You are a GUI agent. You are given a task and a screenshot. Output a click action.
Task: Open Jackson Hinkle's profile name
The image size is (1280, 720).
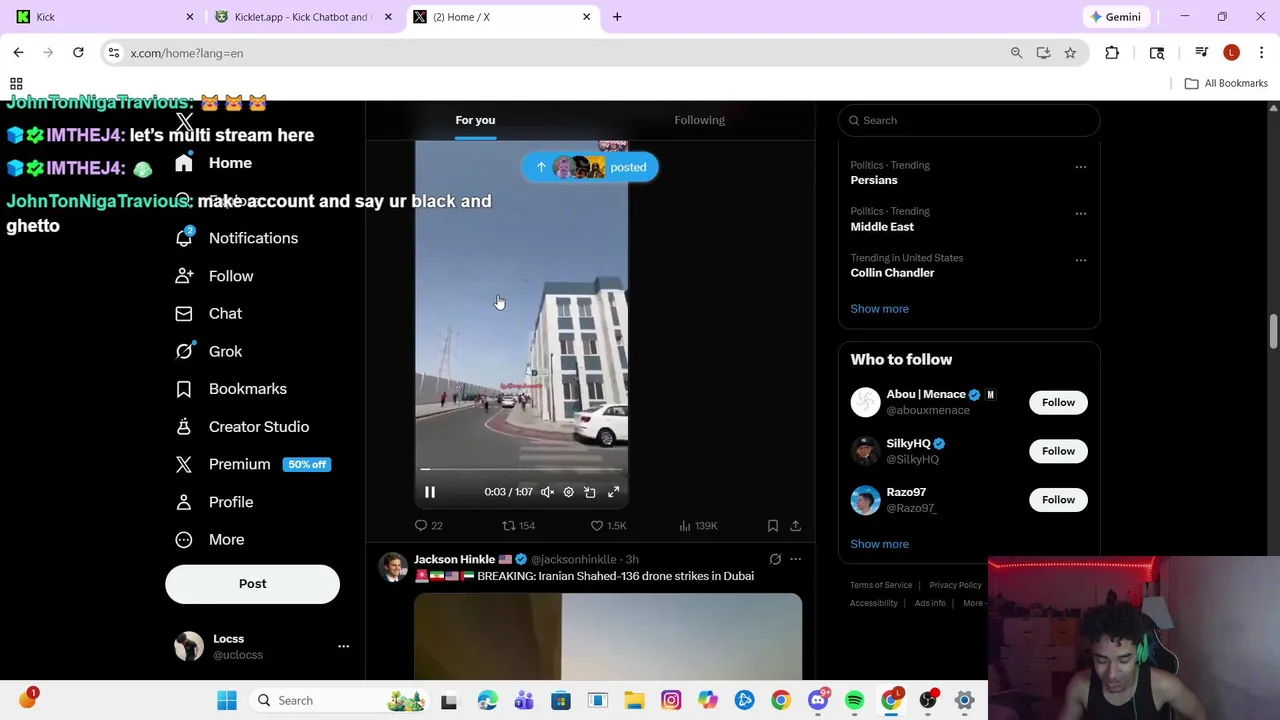pyautogui.click(x=455, y=559)
